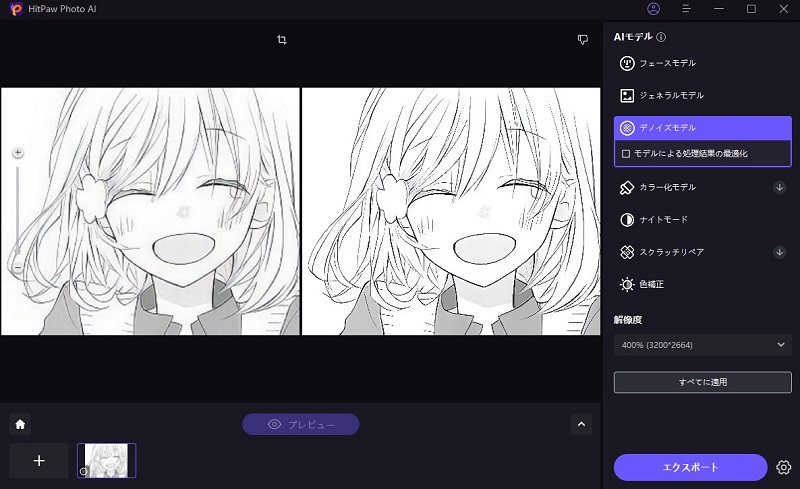Select the ナイトモード night mode
The width and height of the screenshot is (800, 489).
click(703, 219)
